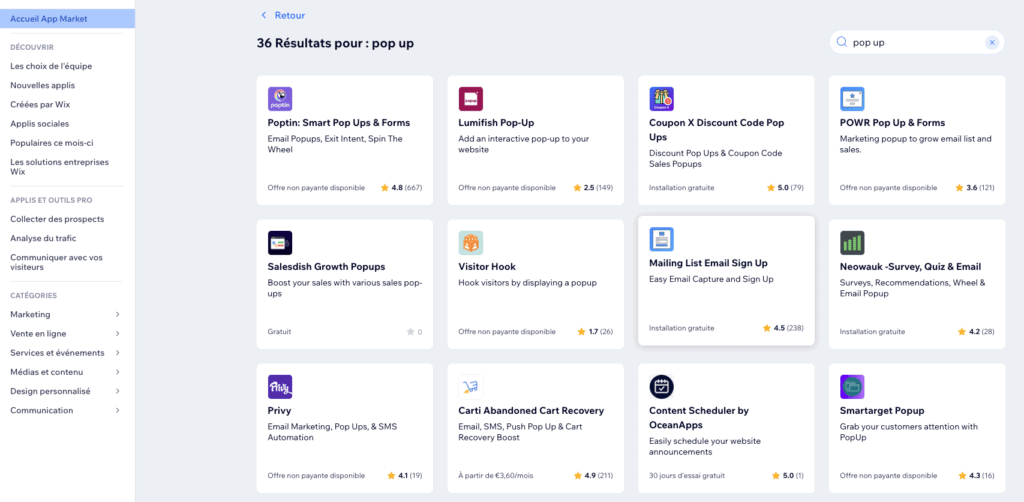Open the Smartarget Popup app icon
This screenshot has height=502, width=1024.
click(852, 387)
